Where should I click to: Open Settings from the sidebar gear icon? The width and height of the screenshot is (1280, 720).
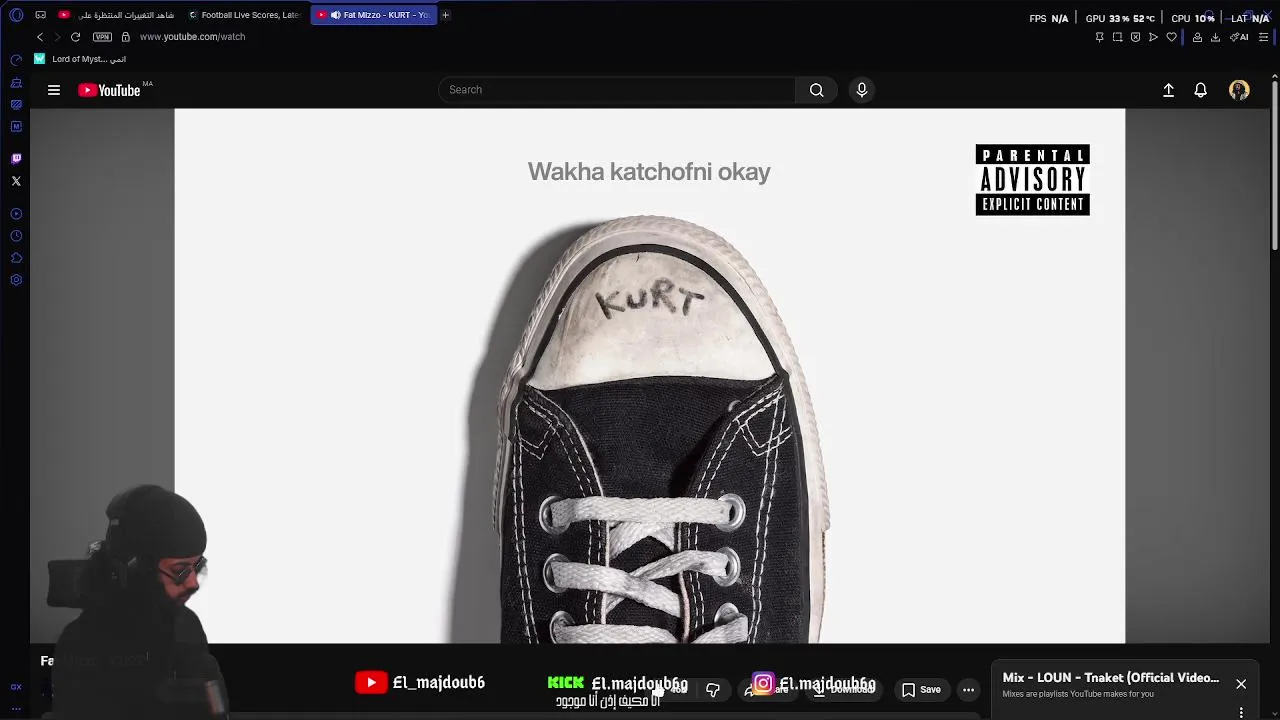(x=16, y=280)
